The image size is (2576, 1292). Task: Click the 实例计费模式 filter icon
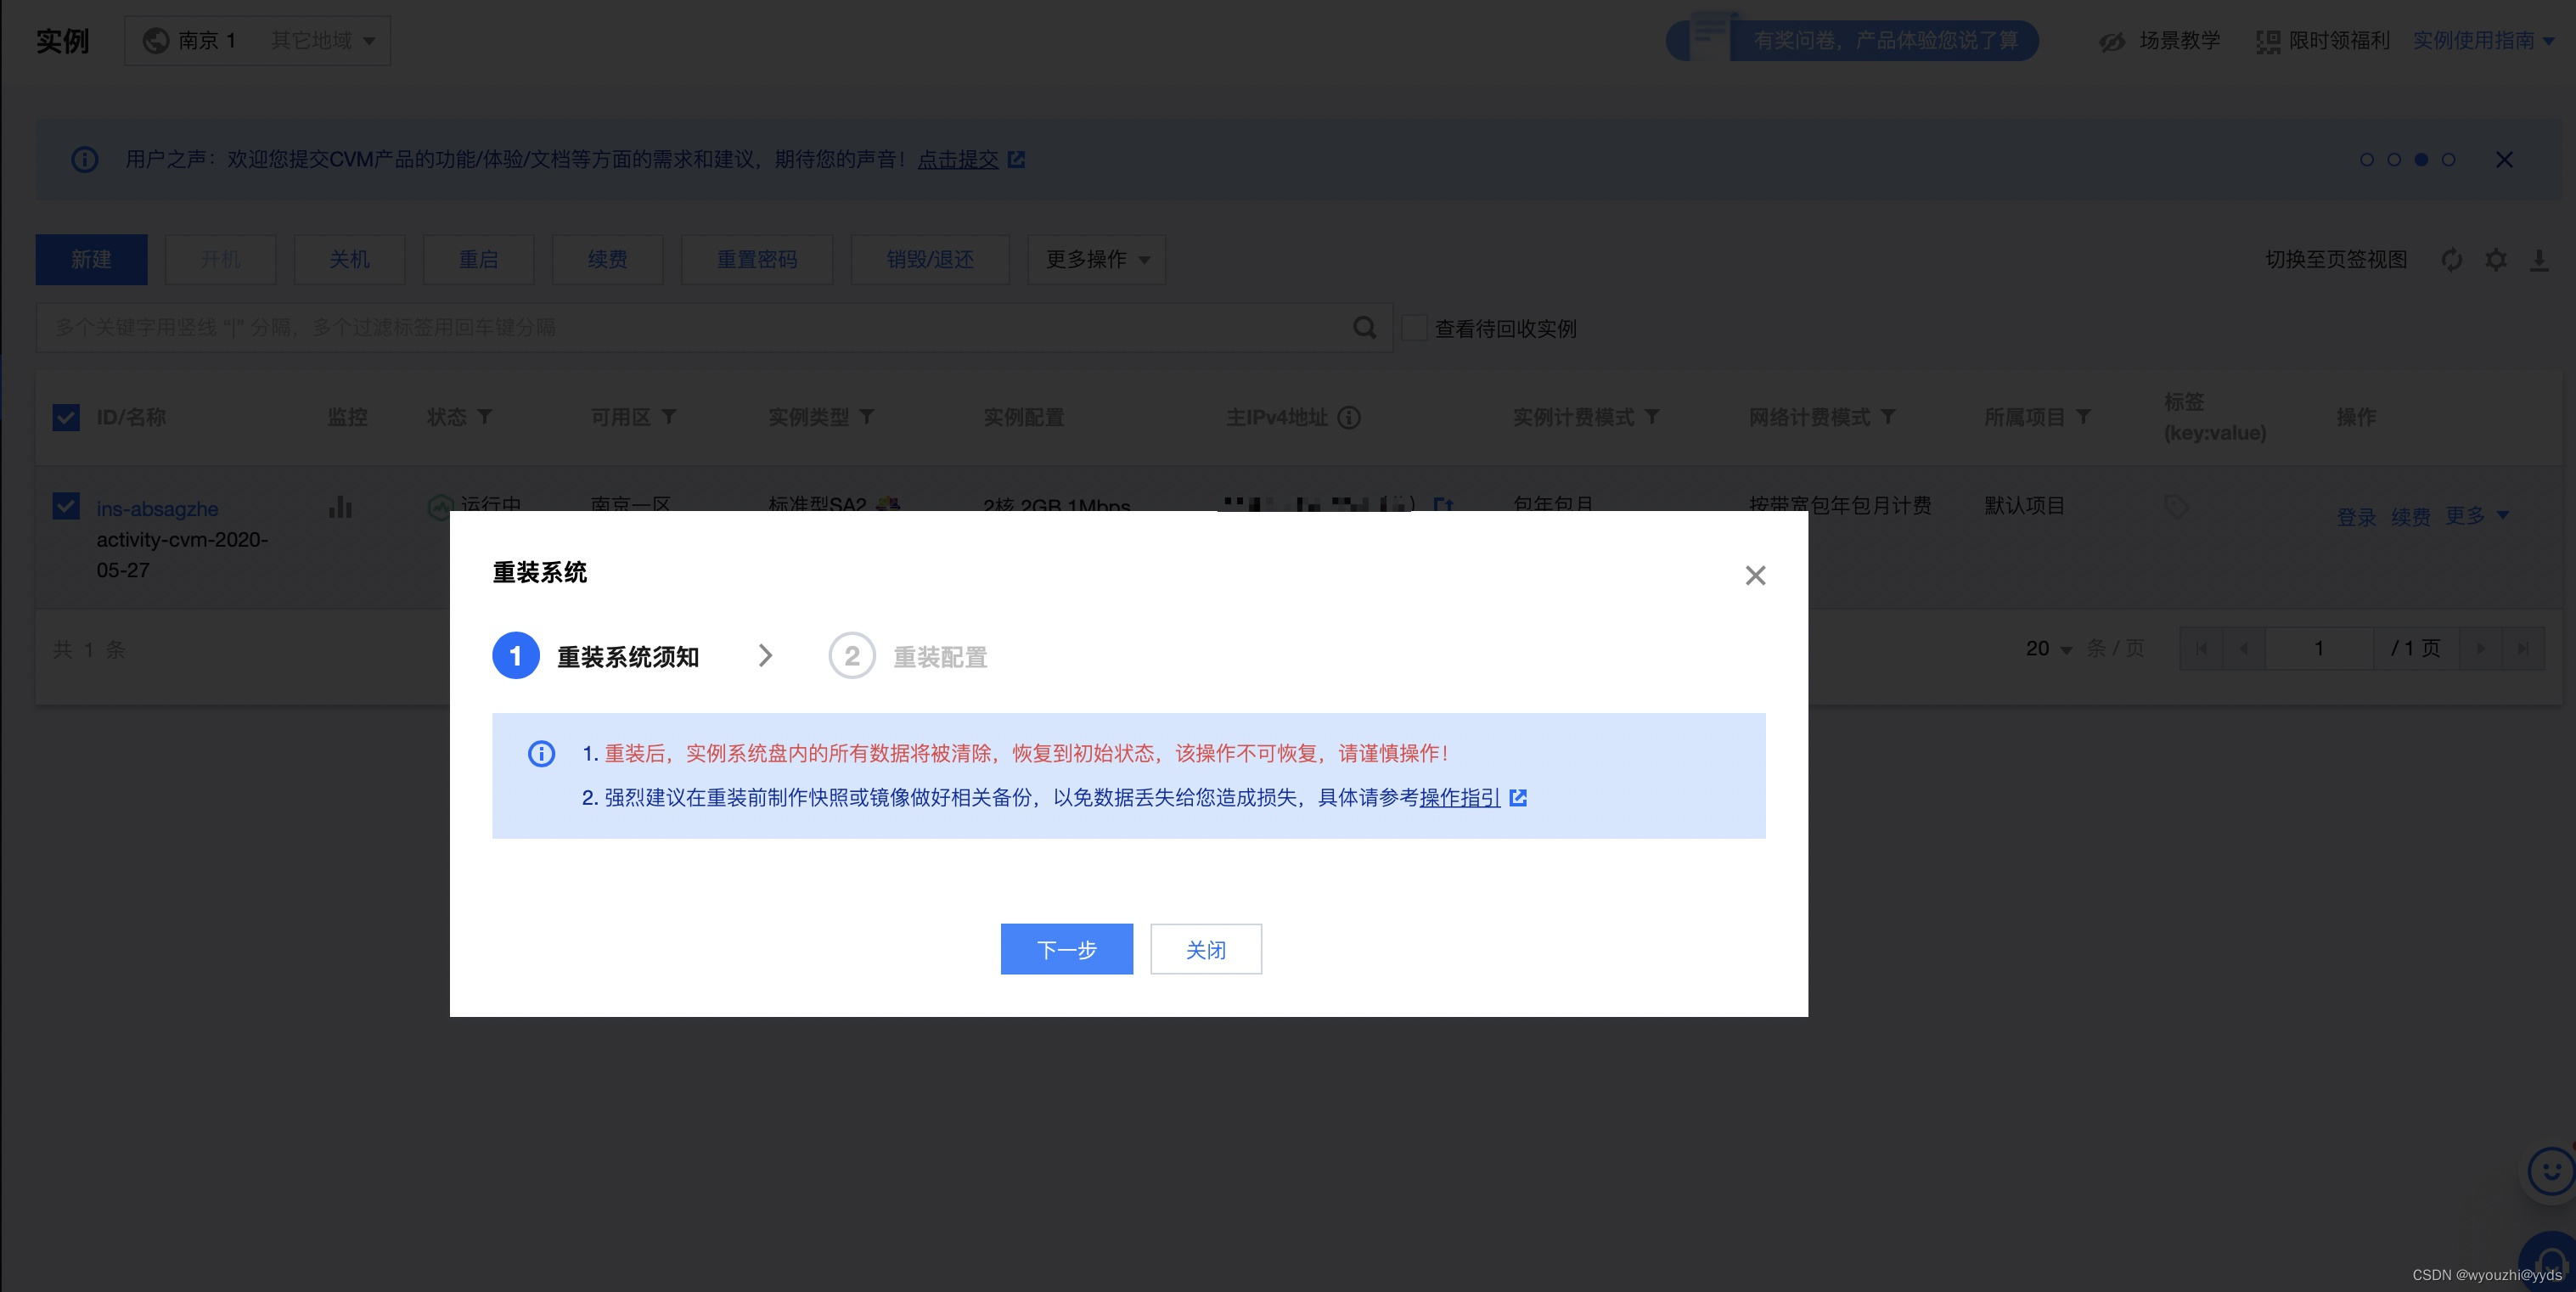click(1652, 416)
